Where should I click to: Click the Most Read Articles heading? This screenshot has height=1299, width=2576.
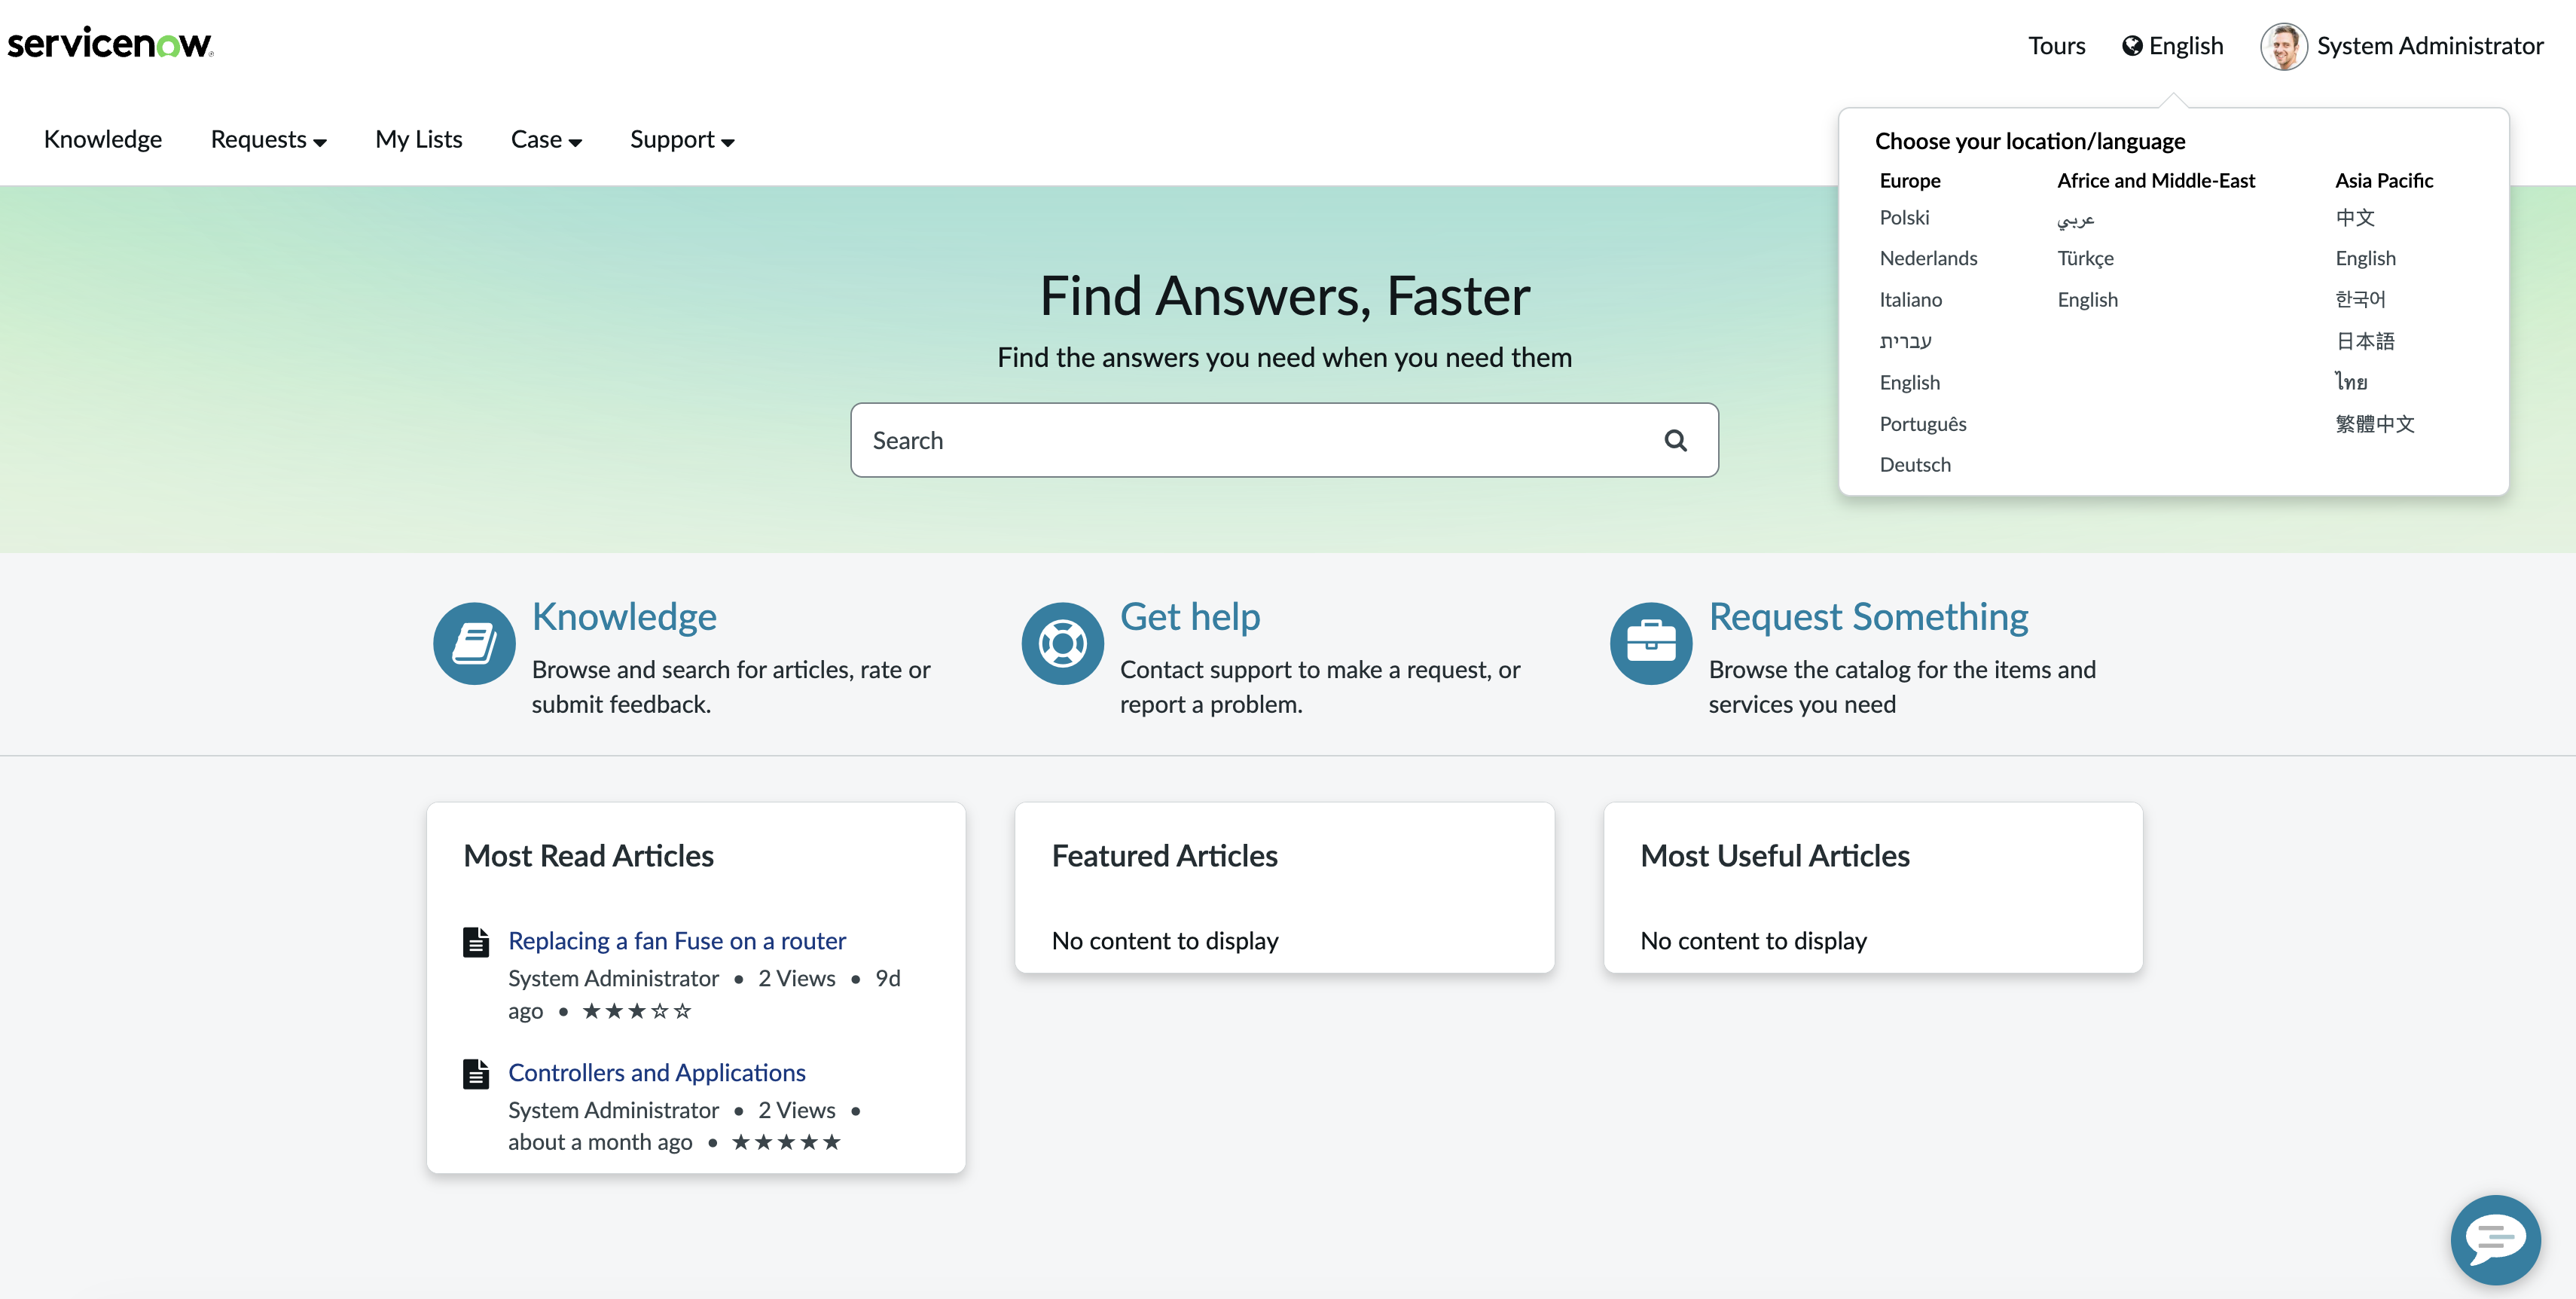588,856
